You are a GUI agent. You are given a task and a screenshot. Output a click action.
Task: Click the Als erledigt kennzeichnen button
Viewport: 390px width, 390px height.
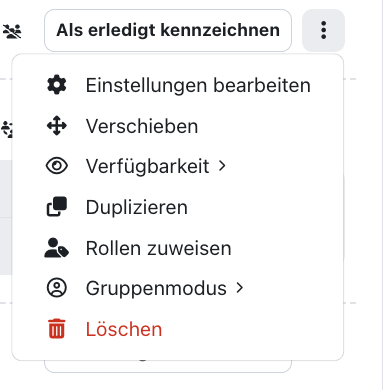(168, 30)
